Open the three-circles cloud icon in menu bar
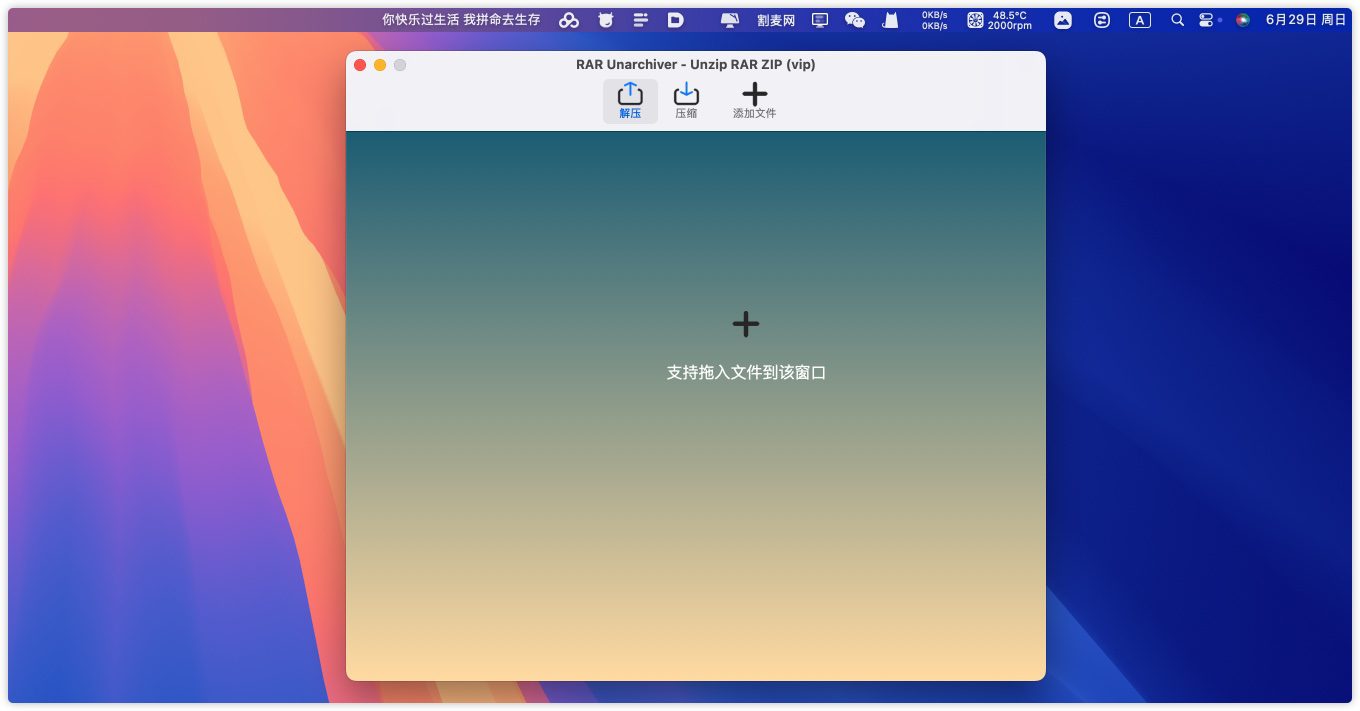The width and height of the screenshot is (1360, 711). tap(569, 20)
